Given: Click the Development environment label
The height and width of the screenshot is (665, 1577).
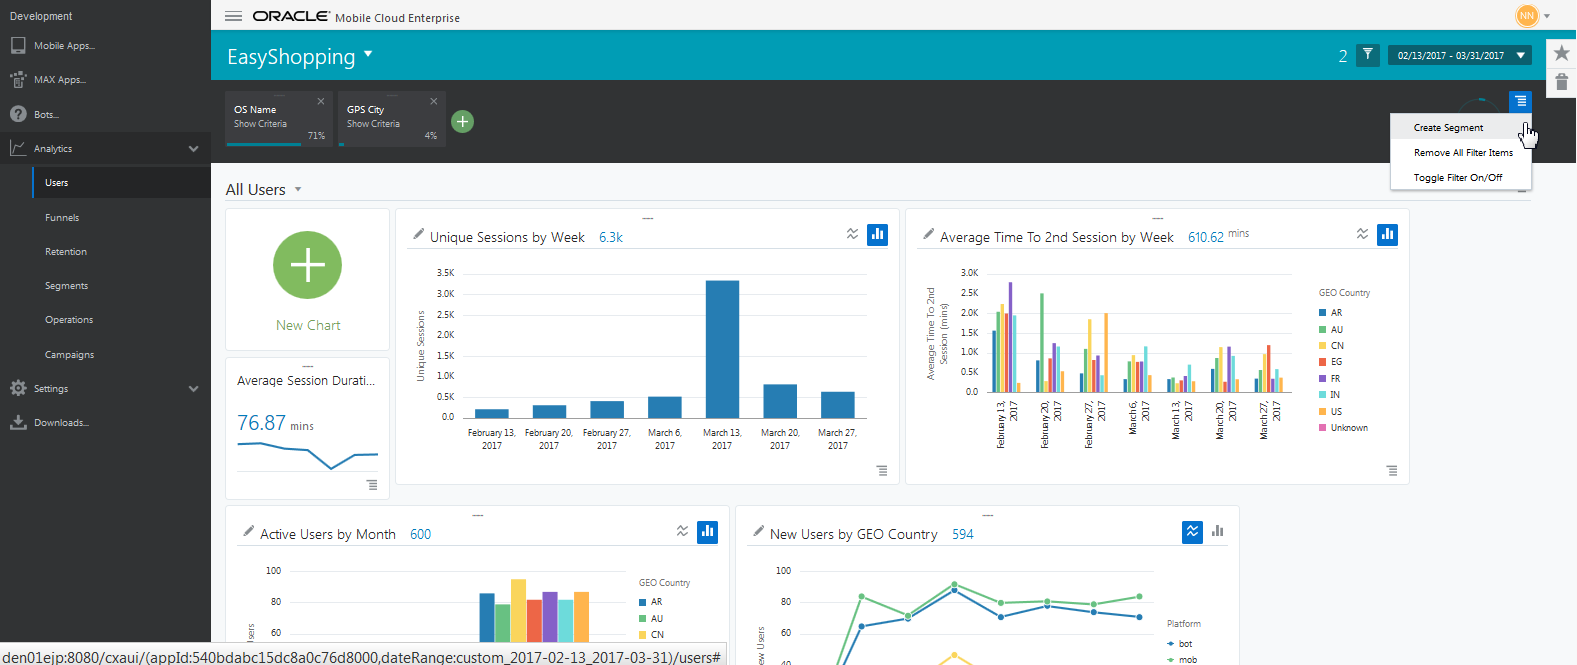Looking at the screenshot, I should pos(41,16).
